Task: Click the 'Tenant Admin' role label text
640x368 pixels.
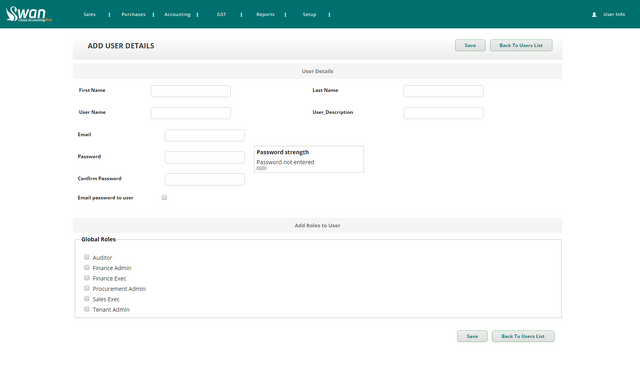Action: [x=111, y=310]
